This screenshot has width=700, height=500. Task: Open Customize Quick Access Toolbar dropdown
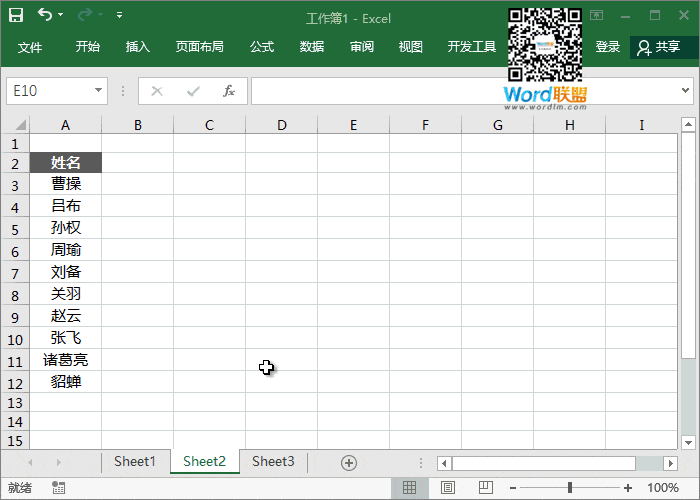(x=119, y=15)
